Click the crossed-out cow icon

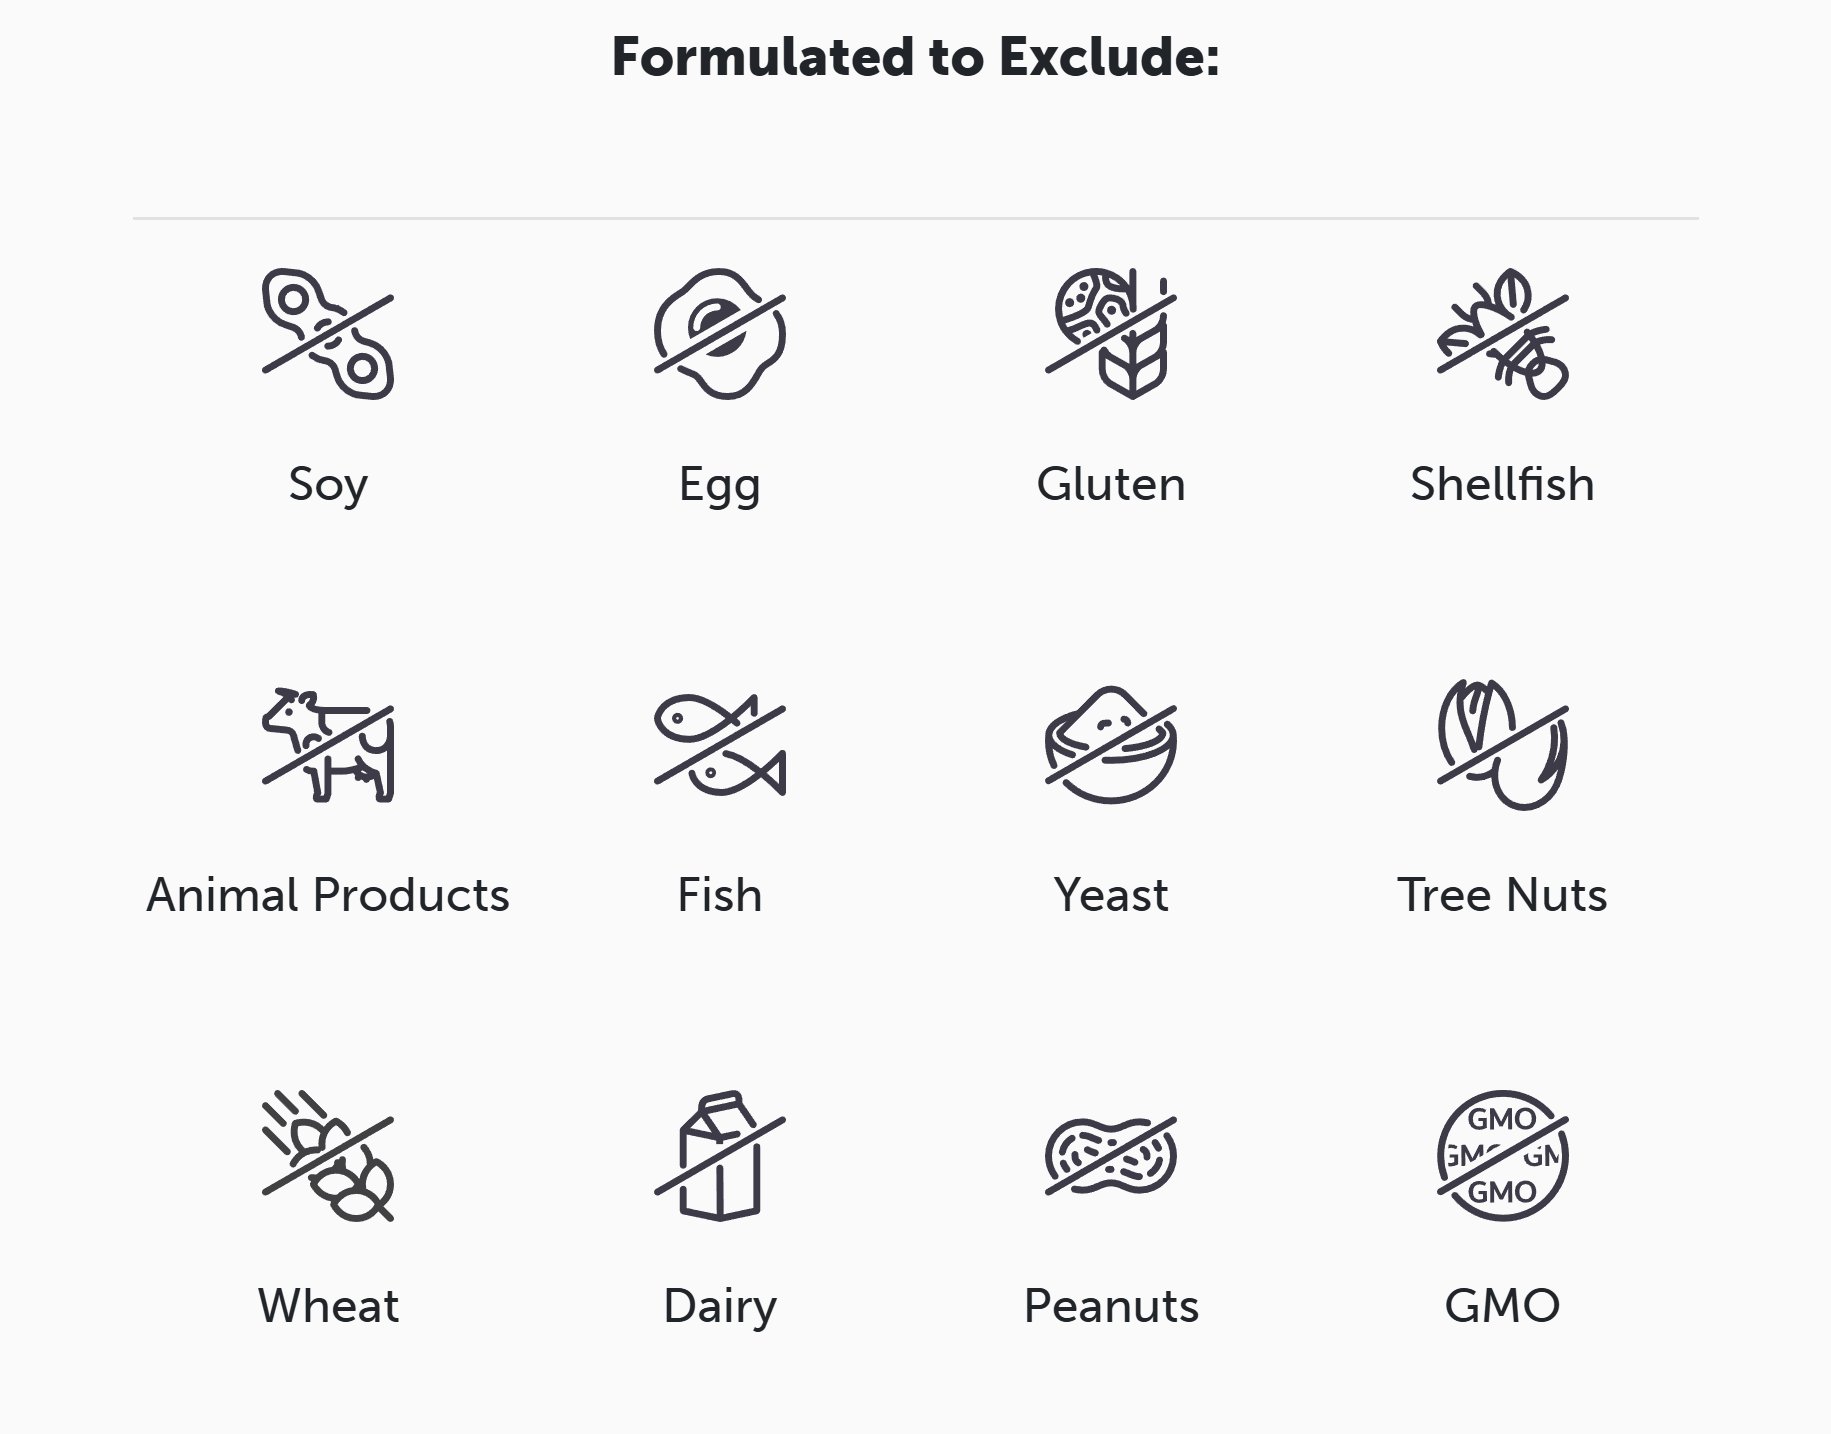pyautogui.click(x=328, y=745)
